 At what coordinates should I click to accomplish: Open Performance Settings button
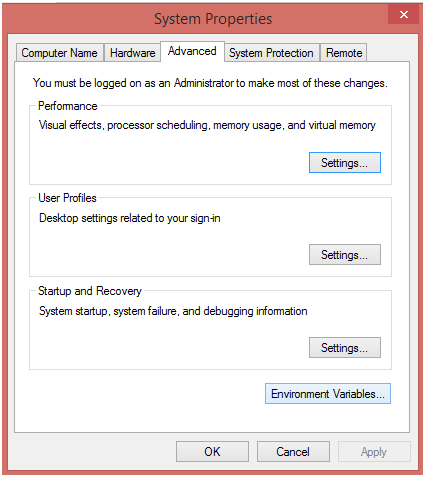point(345,163)
